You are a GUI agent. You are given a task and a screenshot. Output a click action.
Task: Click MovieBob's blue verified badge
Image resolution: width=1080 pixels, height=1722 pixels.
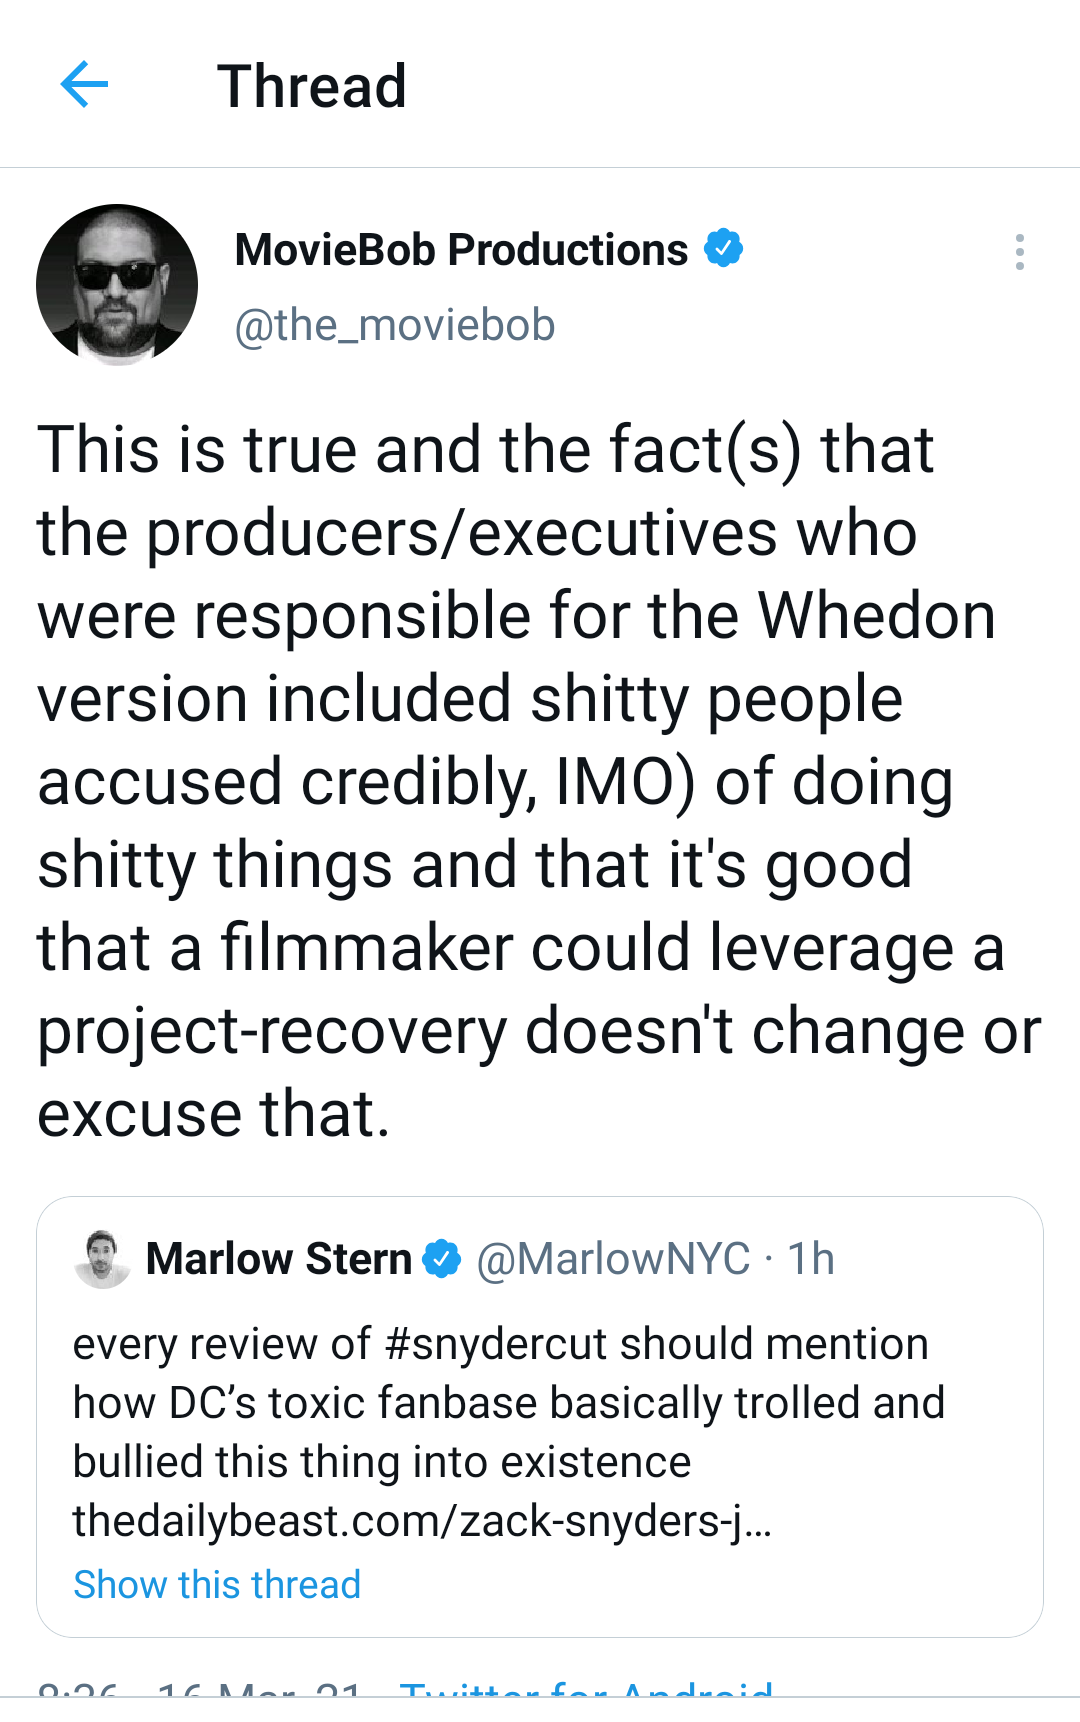point(723,248)
